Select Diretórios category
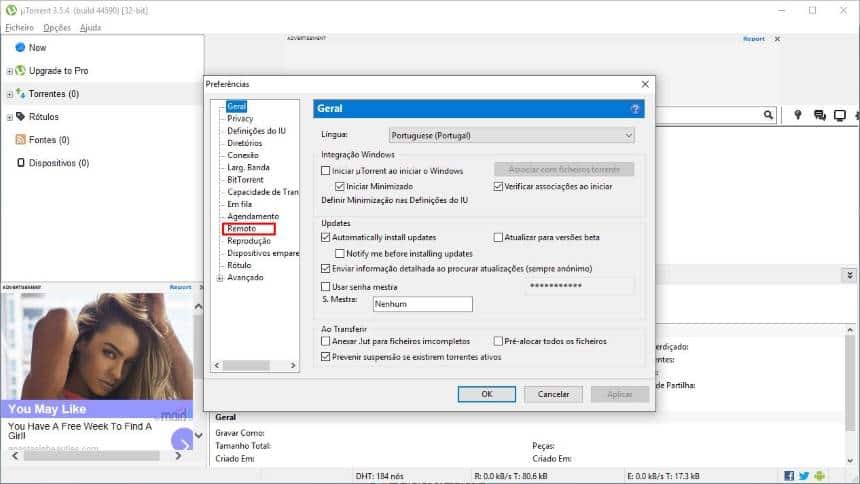 point(245,143)
